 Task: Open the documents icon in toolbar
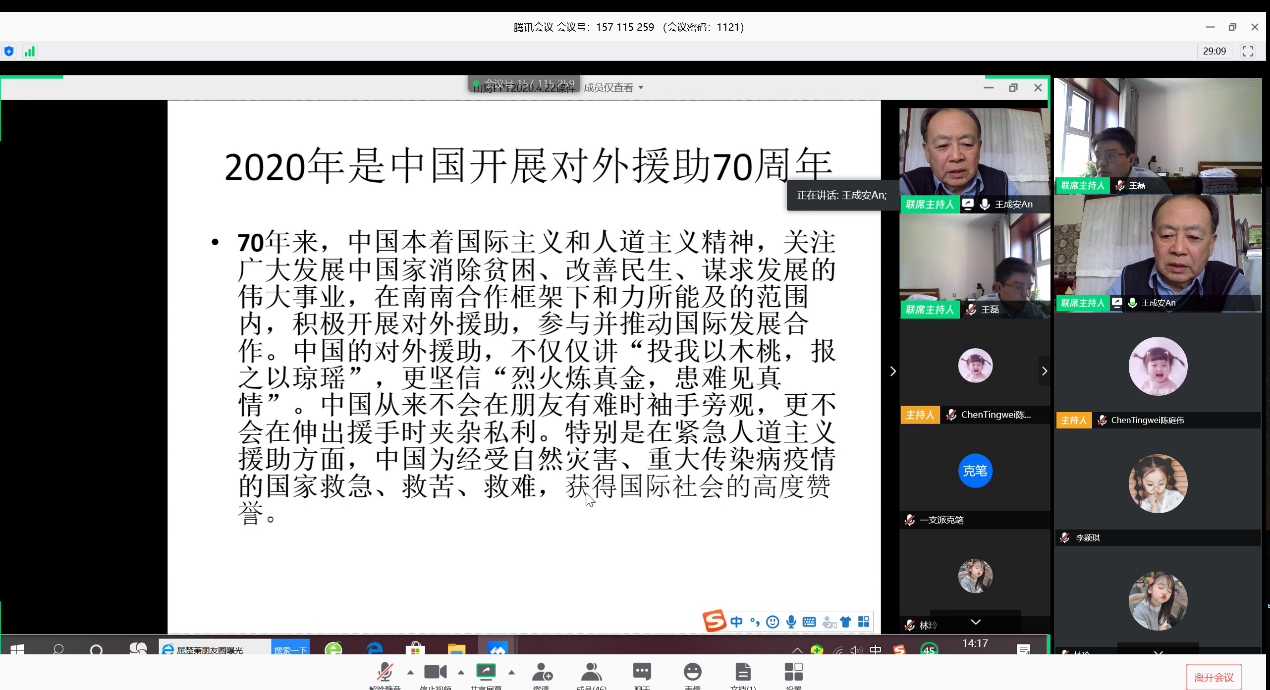point(742,672)
